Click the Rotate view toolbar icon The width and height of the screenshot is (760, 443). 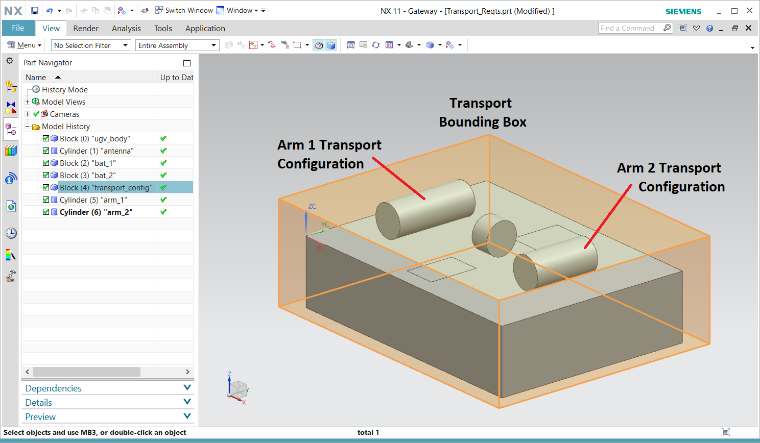376,45
